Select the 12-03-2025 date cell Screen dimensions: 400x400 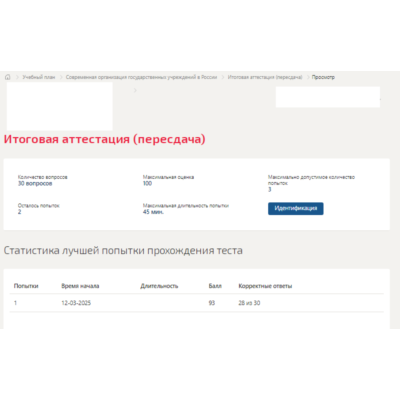click(76, 303)
